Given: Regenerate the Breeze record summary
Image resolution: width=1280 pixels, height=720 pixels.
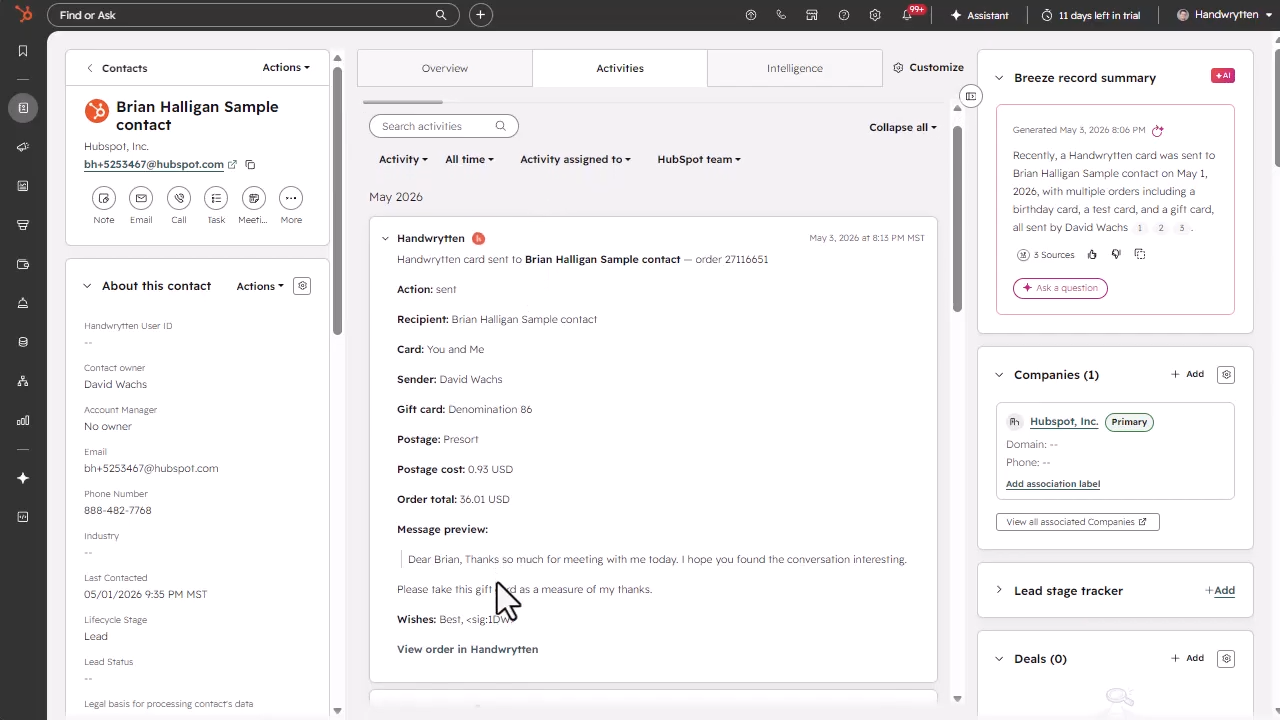Looking at the screenshot, I should coord(1158,130).
